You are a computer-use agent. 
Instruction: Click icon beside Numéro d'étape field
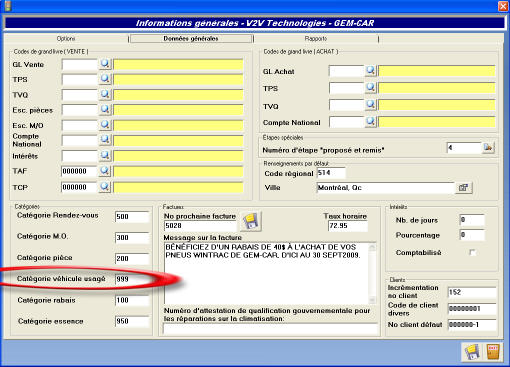[x=488, y=147]
